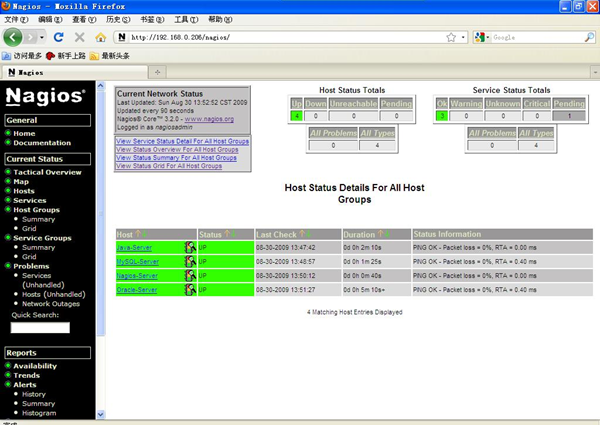The height and width of the screenshot is (425, 601).
Task: Sort Host column descending with down arrow
Action: pos(144,233)
